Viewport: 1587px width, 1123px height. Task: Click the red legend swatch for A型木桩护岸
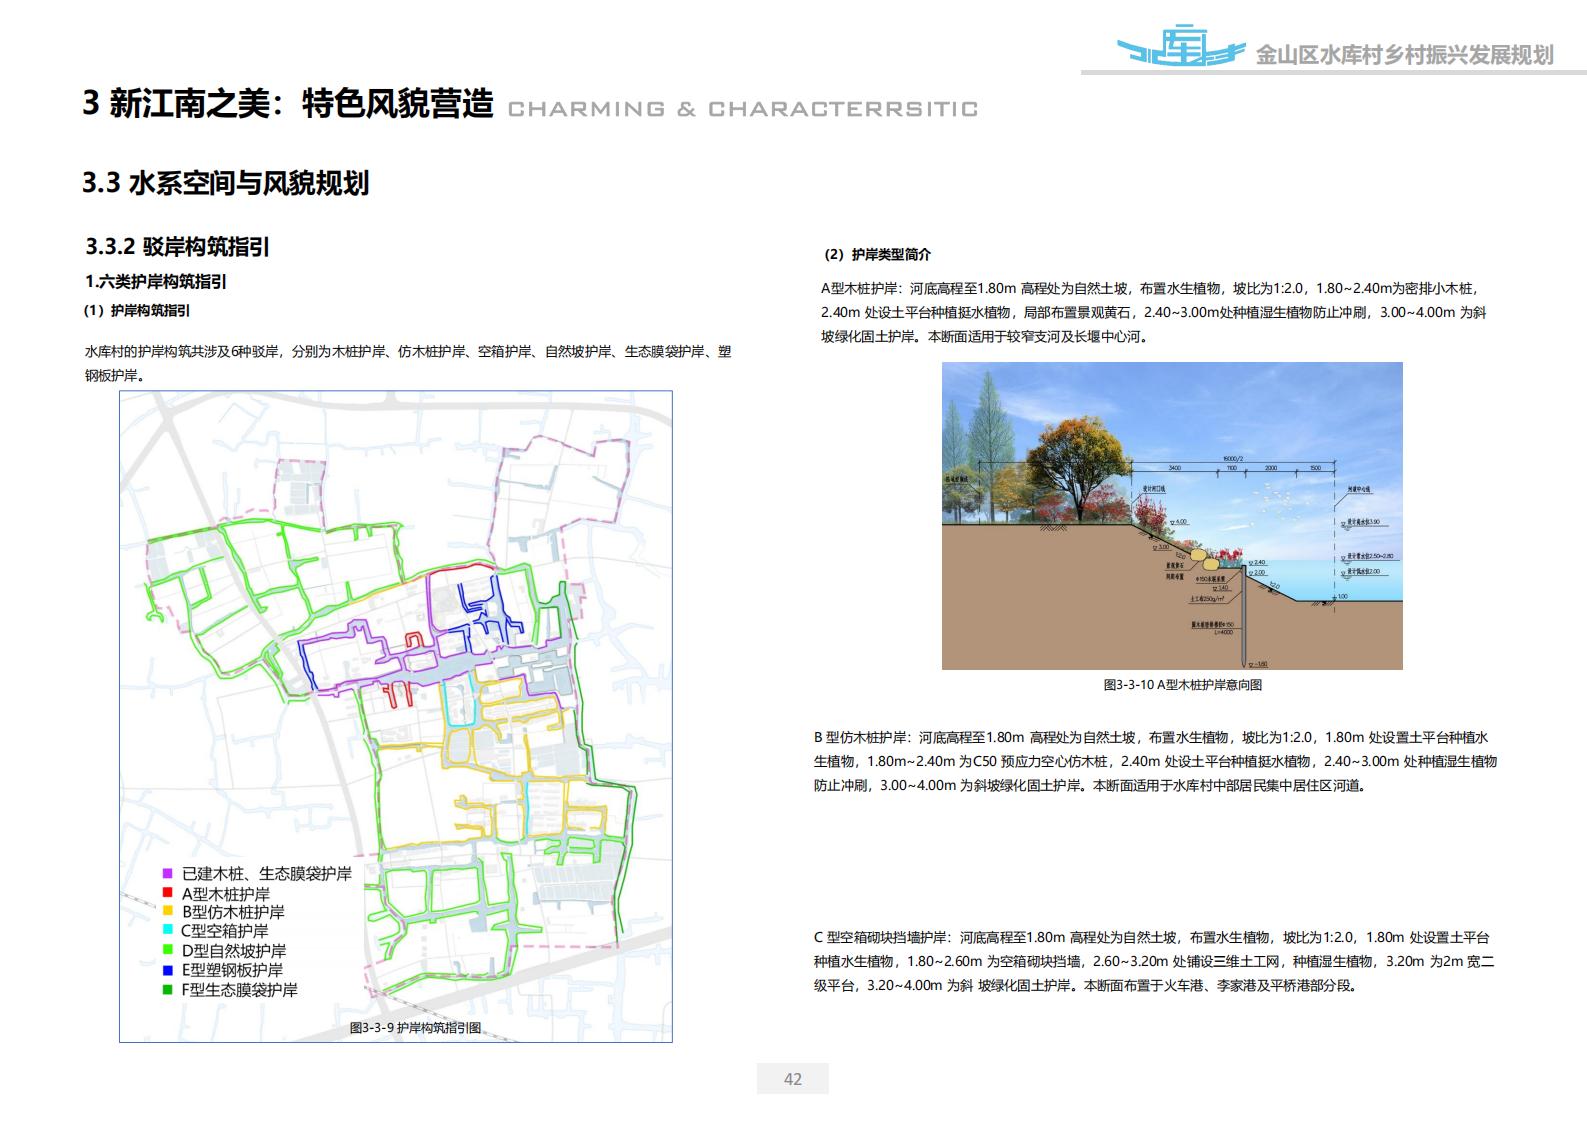pos(167,892)
